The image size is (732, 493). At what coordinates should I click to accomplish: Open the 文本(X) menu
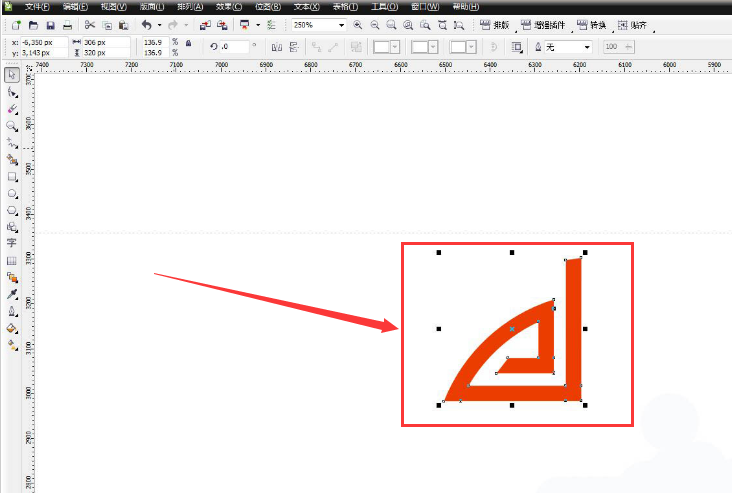point(307,7)
